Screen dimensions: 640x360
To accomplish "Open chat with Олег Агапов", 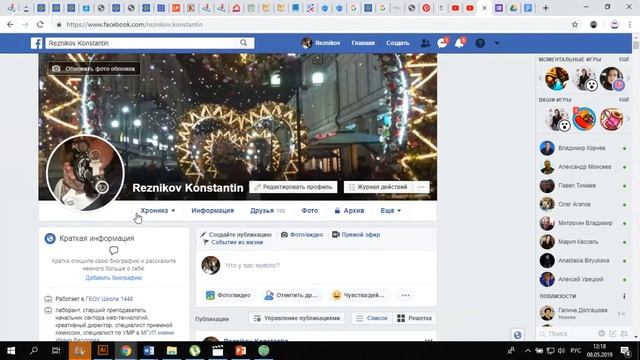I will click(x=583, y=204).
